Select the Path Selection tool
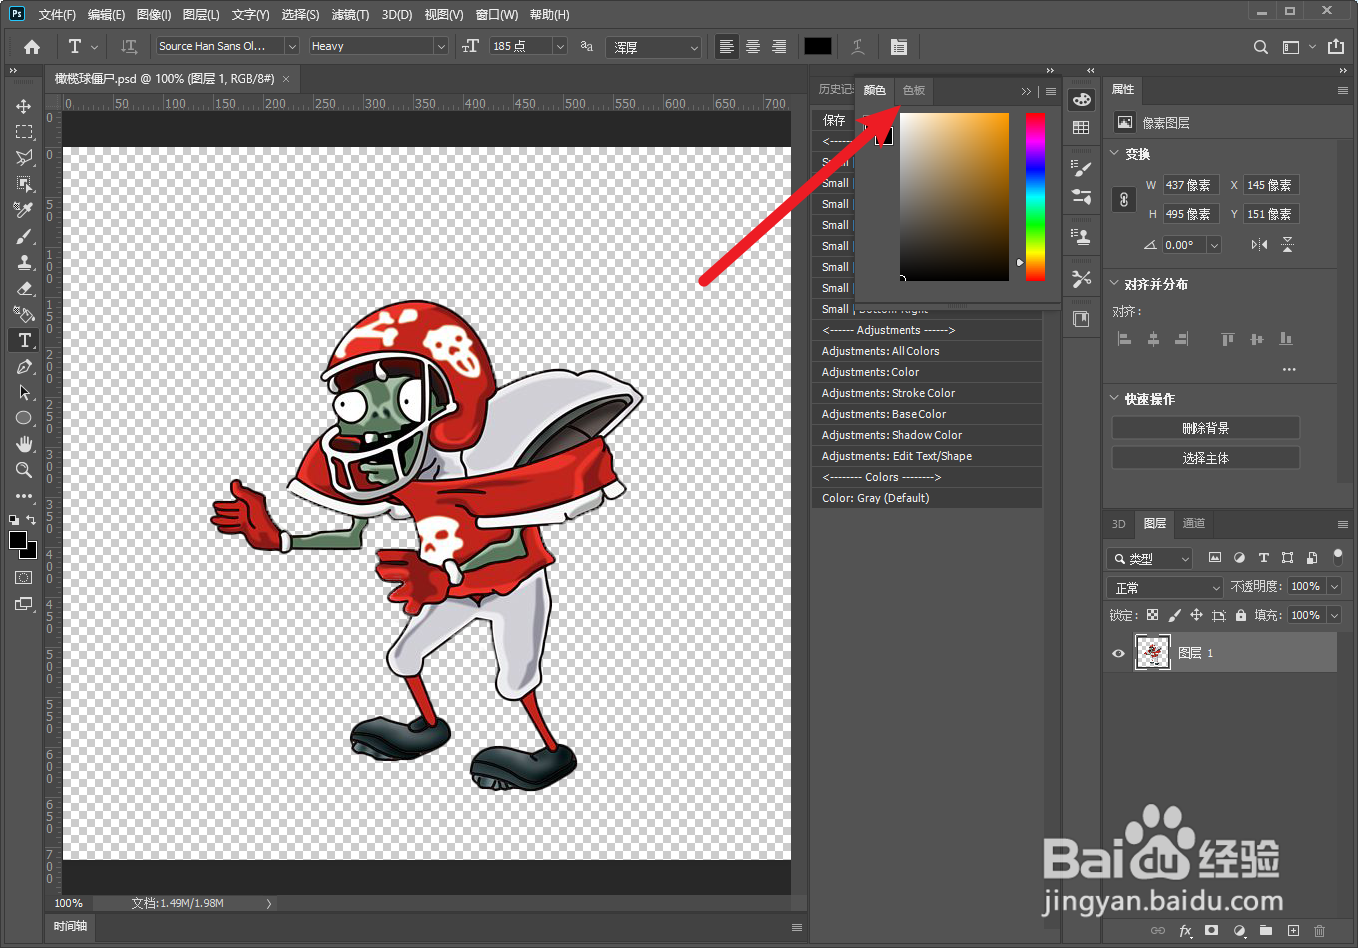Viewport: 1358px width, 948px height. tap(24, 393)
